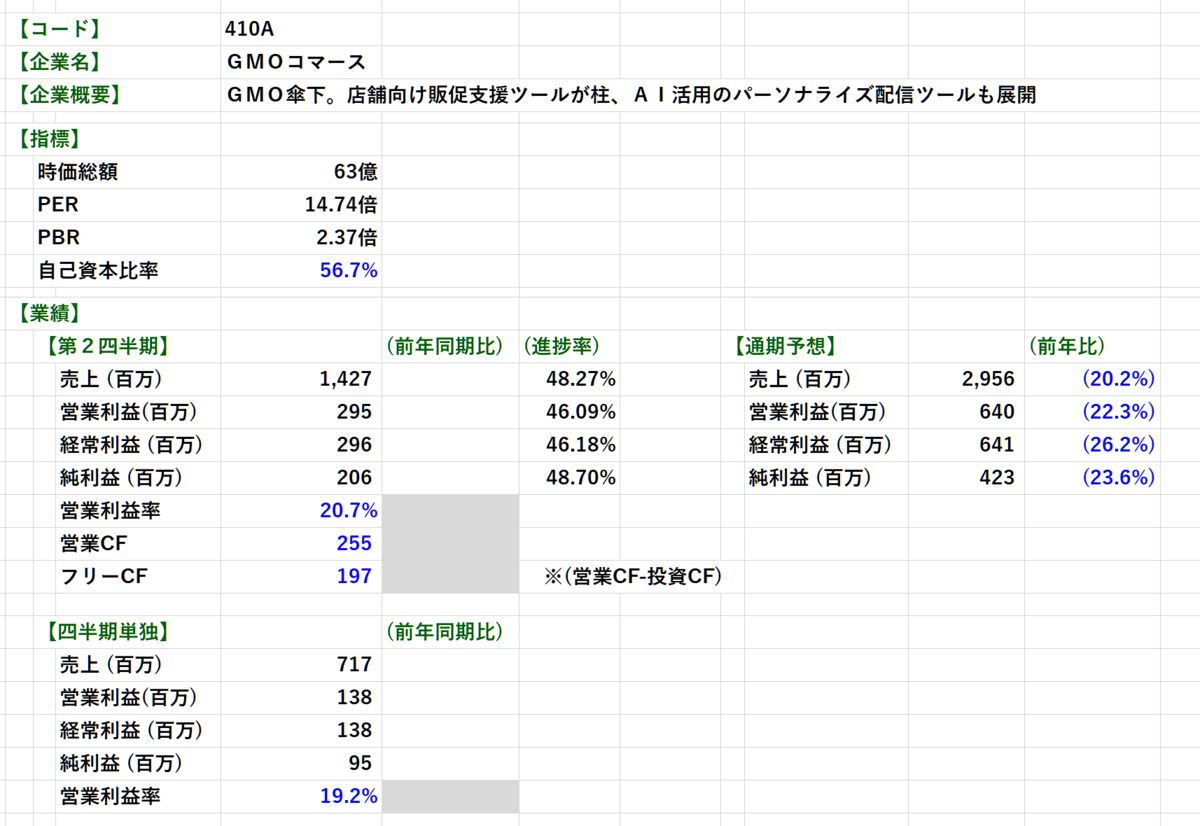The image size is (1200, 826).
Task: Select the 46.09% progress rate
Action: coord(581,412)
